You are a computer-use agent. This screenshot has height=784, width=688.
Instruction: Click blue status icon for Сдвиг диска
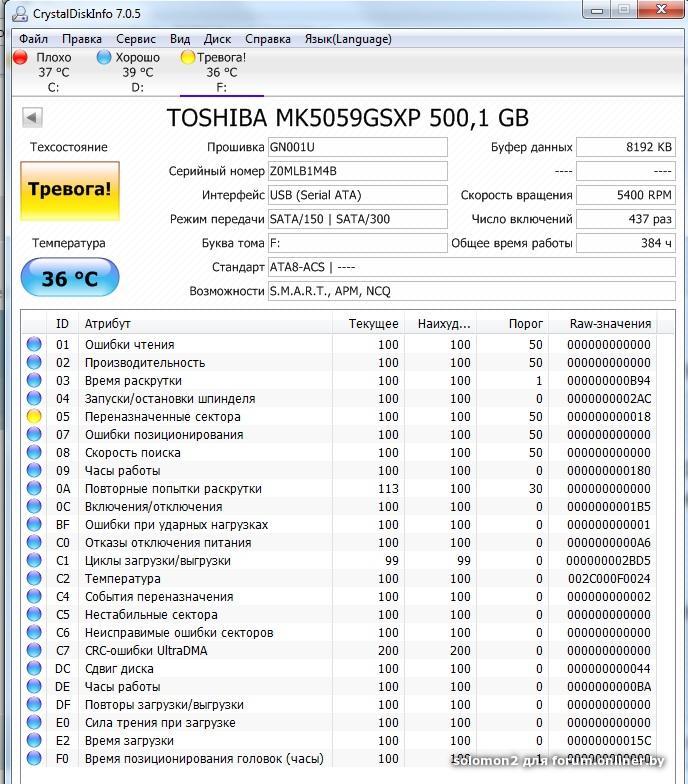tap(34, 668)
